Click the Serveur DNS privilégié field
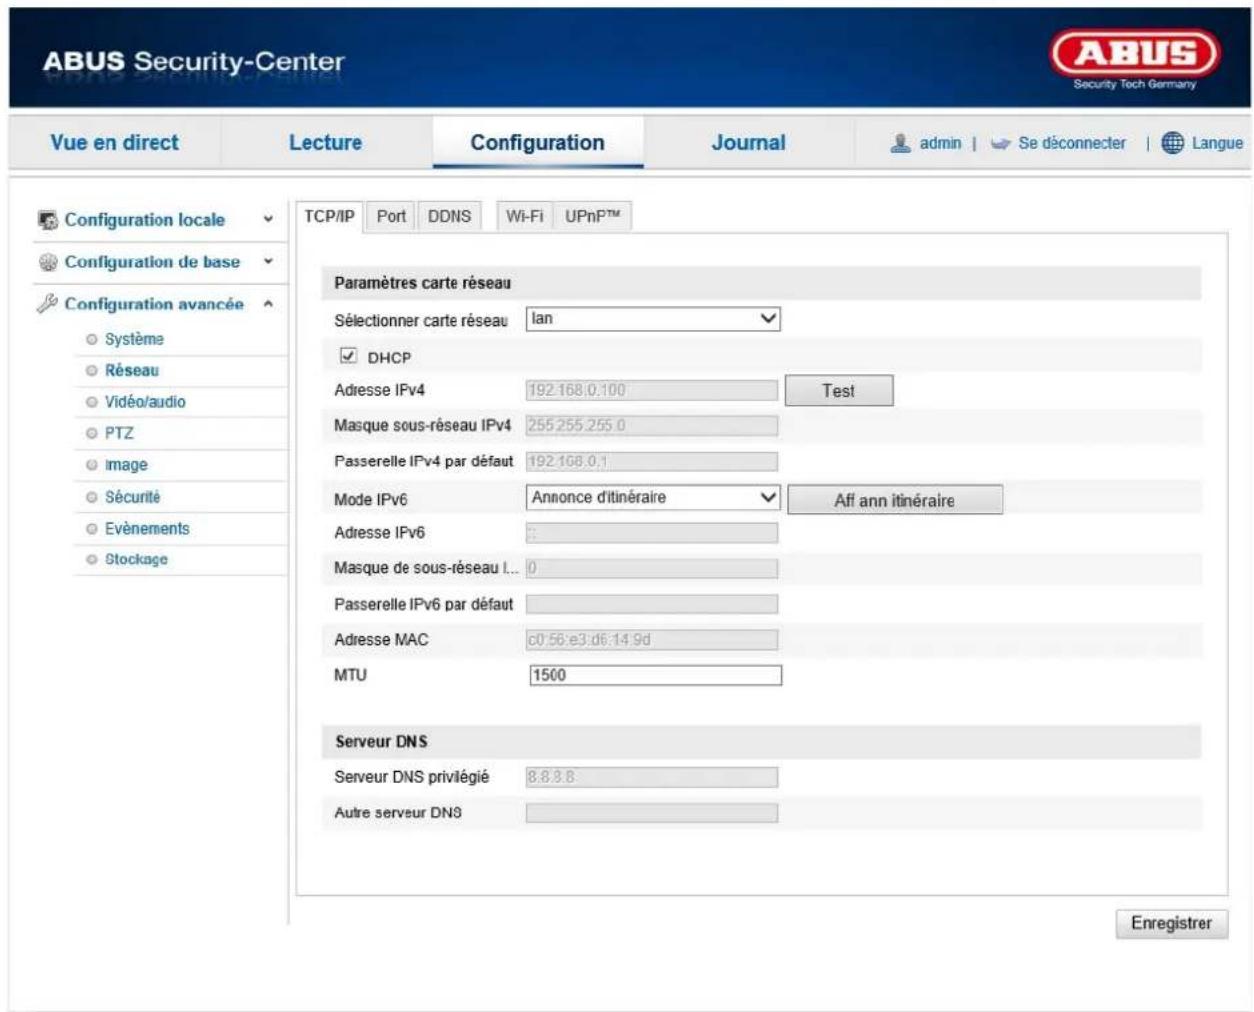 [x=652, y=777]
